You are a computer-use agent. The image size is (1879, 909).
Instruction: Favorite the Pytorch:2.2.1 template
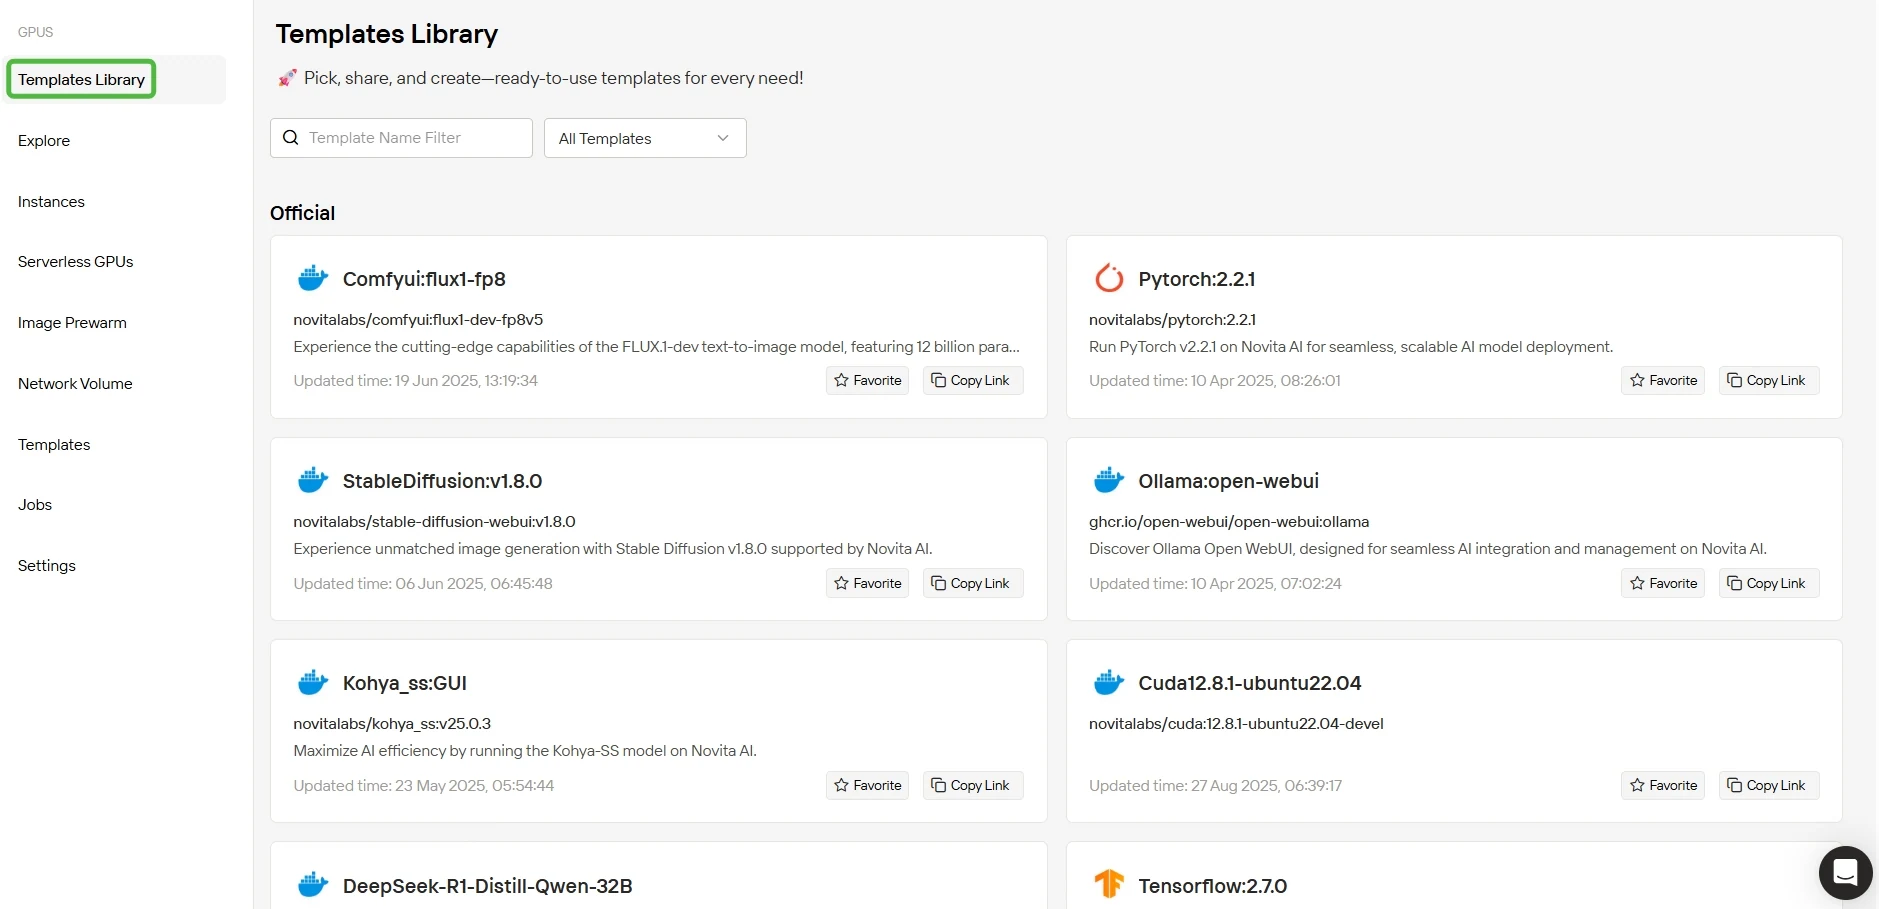(1663, 380)
